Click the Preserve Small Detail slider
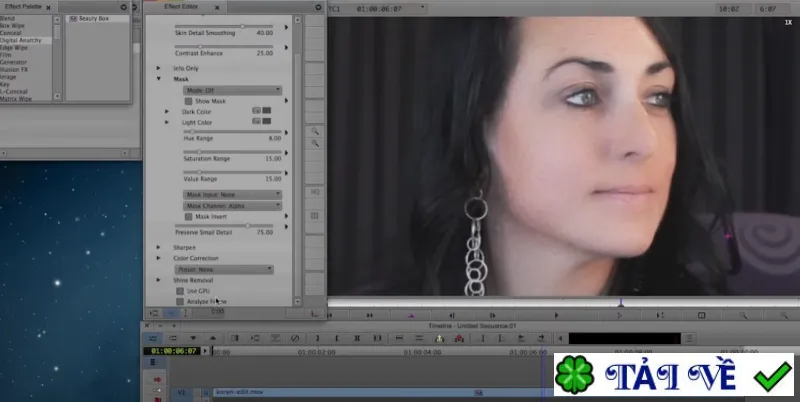The height and width of the screenshot is (402, 800). click(x=224, y=225)
